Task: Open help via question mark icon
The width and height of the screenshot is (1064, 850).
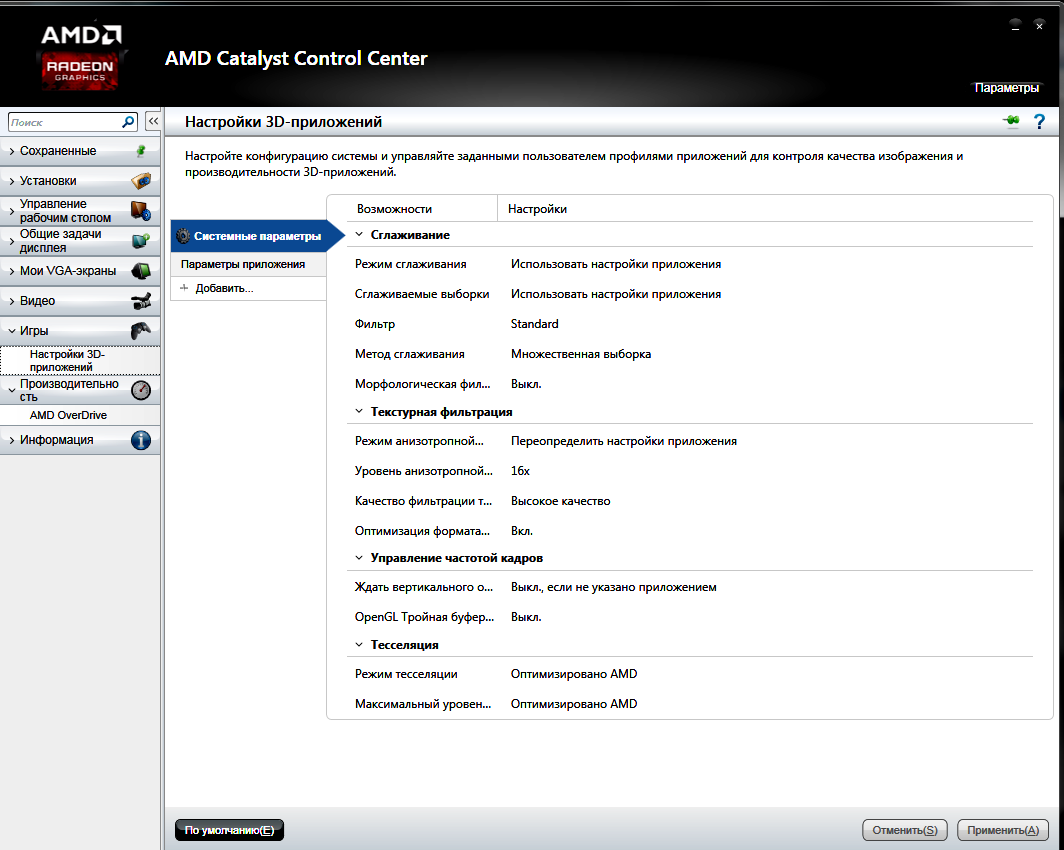Action: (1039, 122)
